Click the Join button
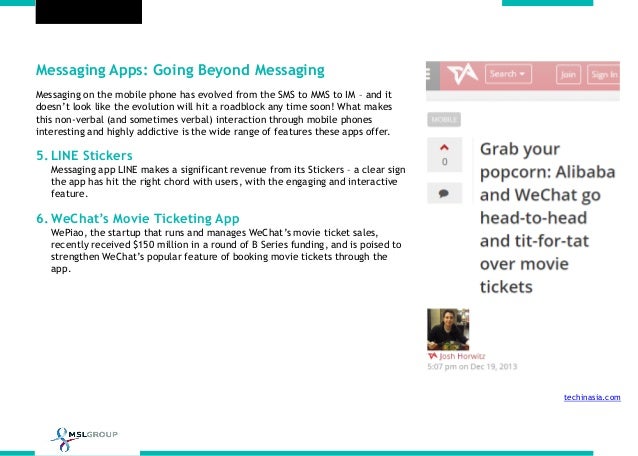 (568, 74)
